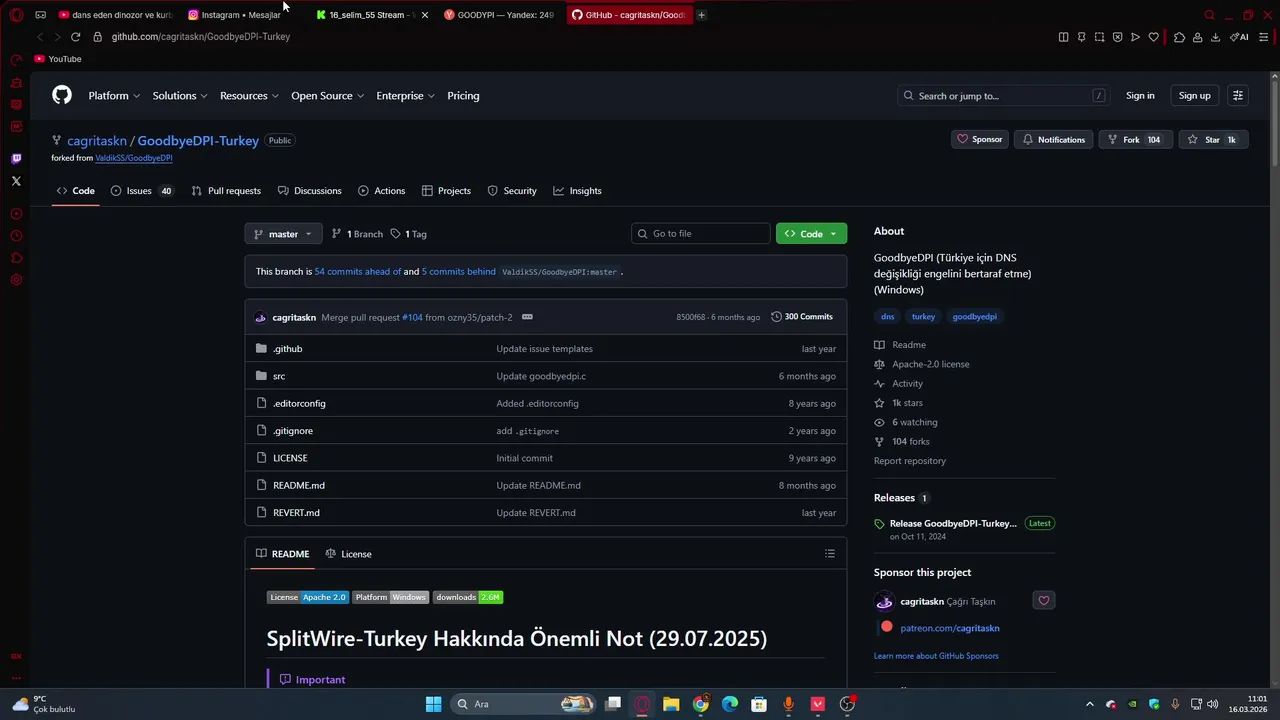The width and height of the screenshot is (1280, 720).
Task: Expand the green Code dropdown button
Action: point(811,234)
